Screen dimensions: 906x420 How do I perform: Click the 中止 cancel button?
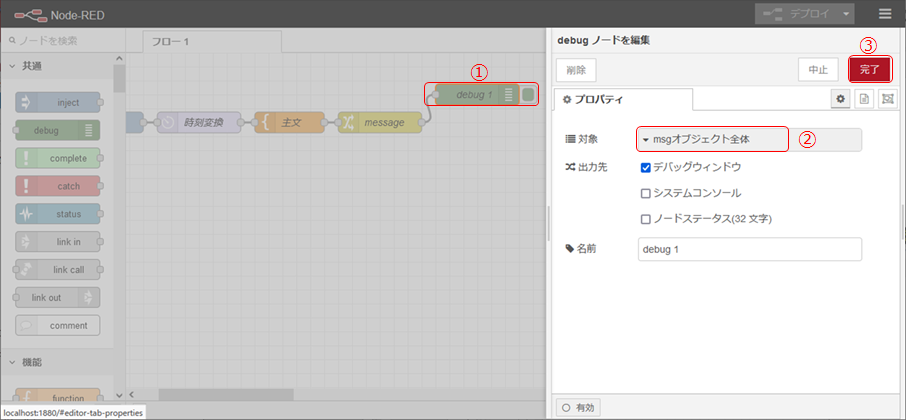pyautogui.click(x=818, y=69)
